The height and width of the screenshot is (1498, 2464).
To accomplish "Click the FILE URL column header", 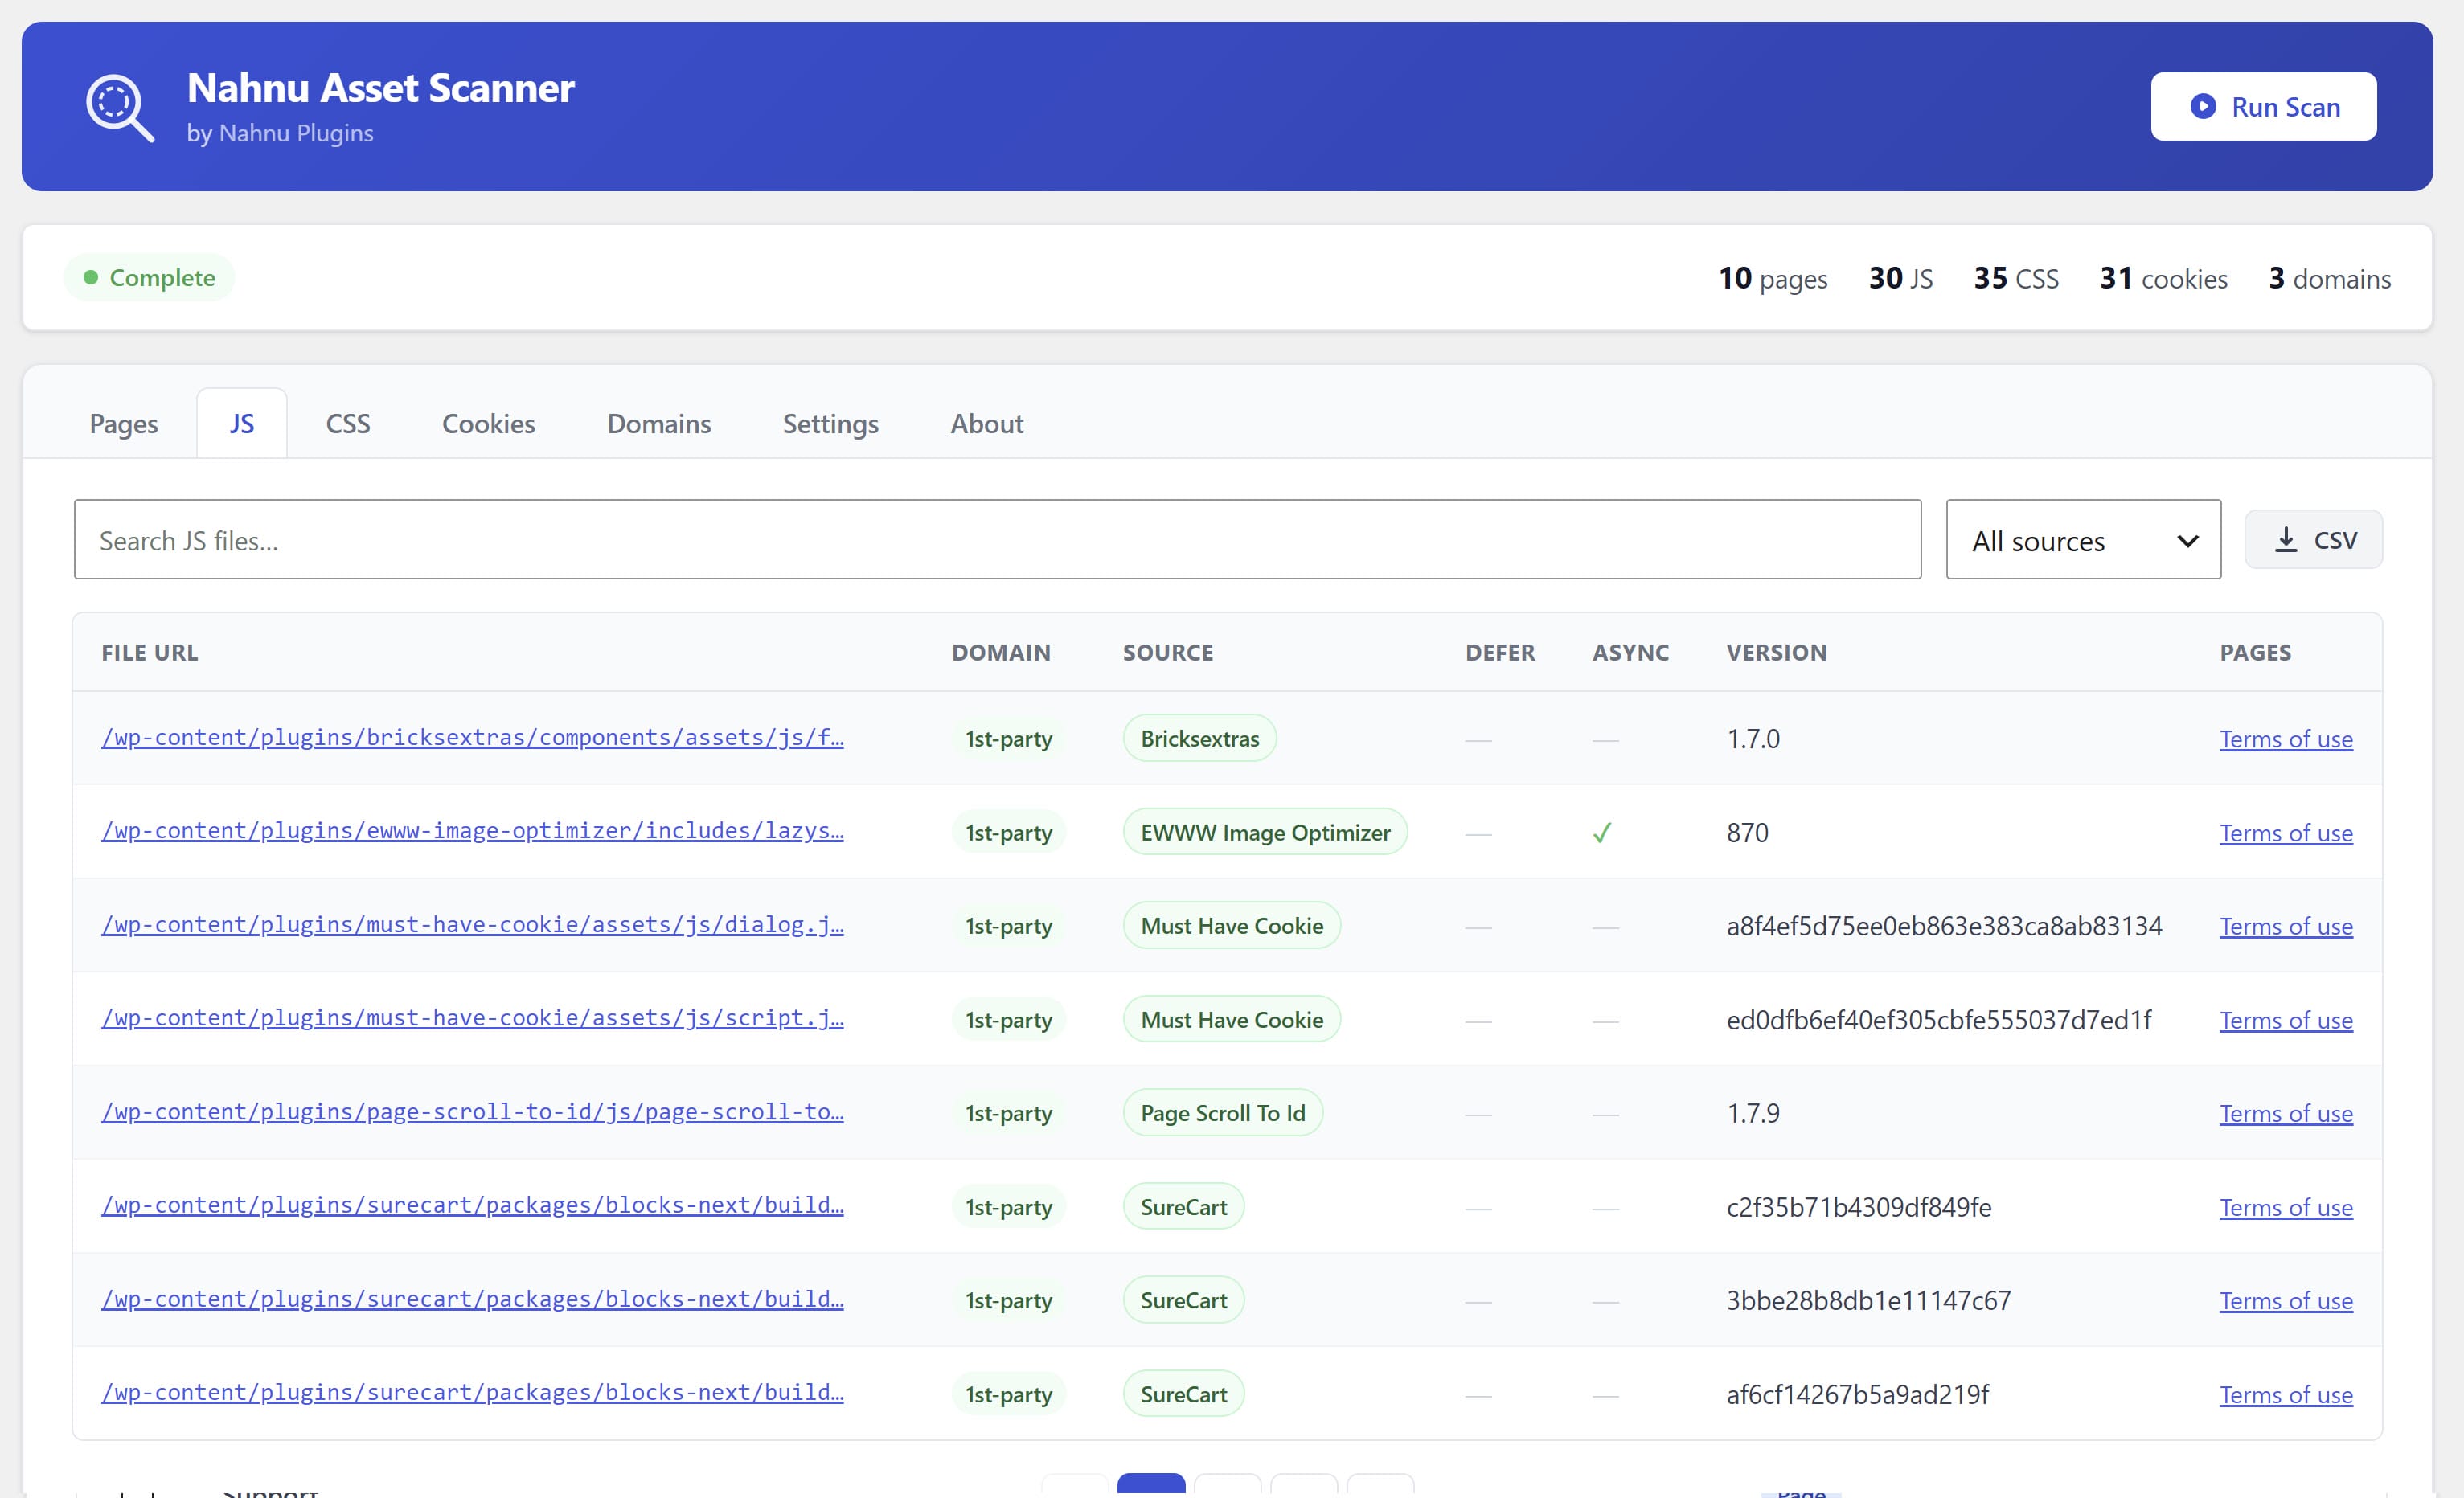I will pos(150,653).
